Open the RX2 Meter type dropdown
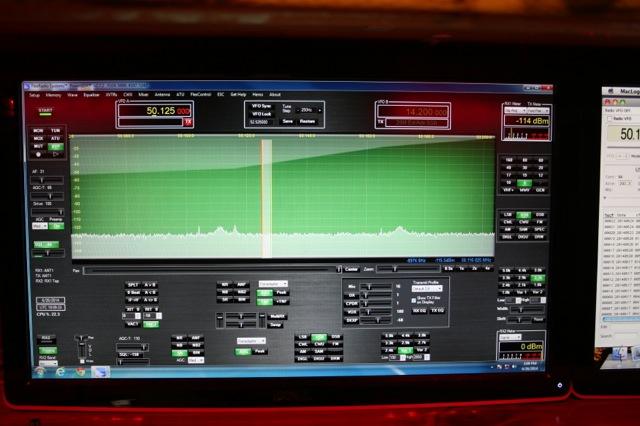Image resolution: width=640 pixels, height=426 pixels. (511, 337)
